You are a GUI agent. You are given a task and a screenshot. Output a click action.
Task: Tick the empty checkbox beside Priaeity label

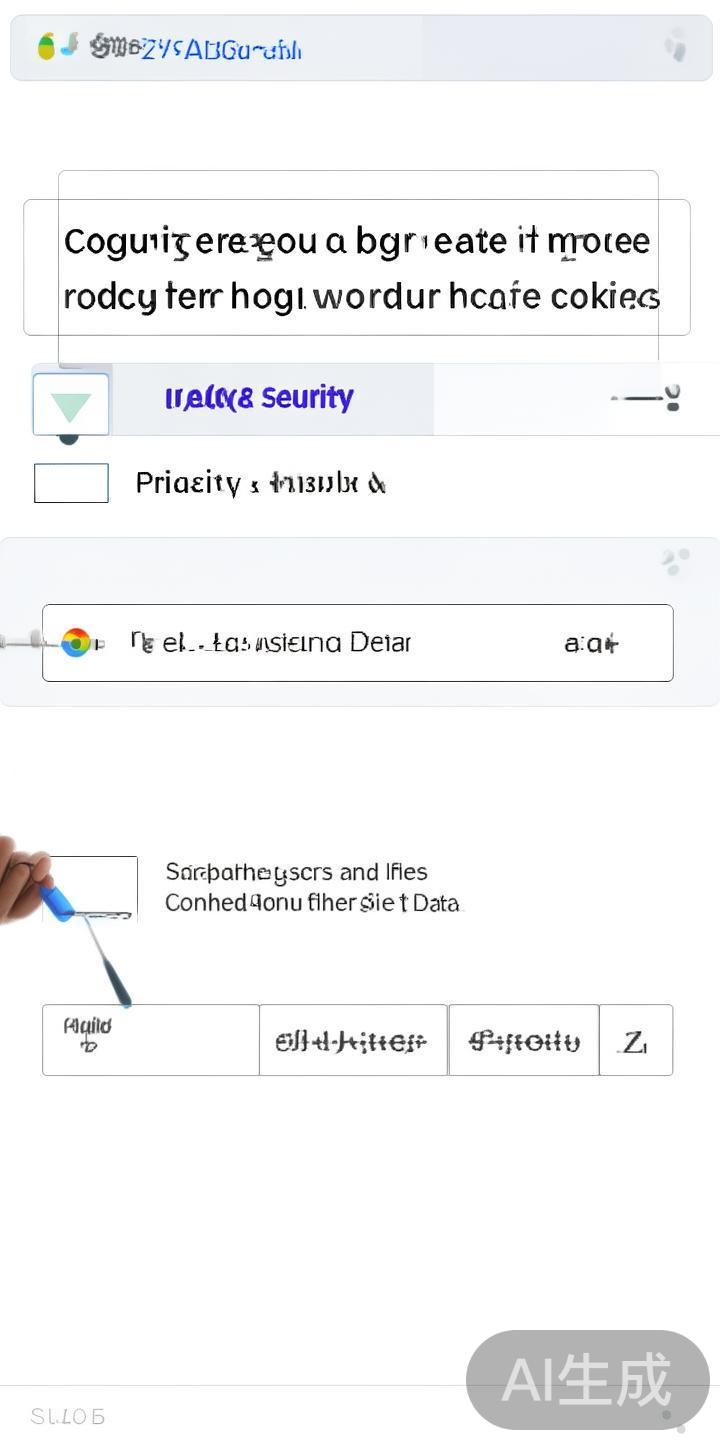(x=71, y=483)
